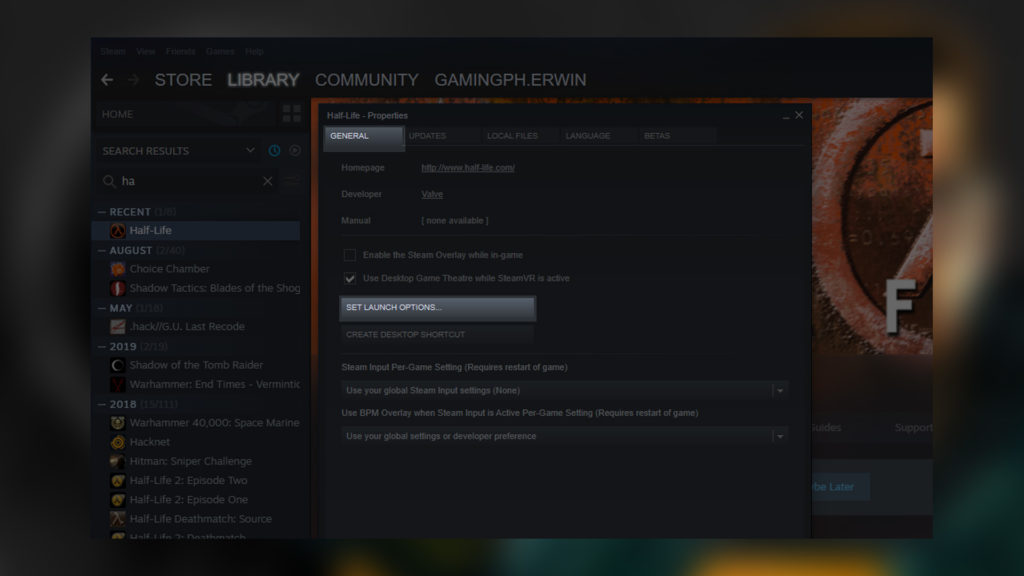
Task: Open the Support link on game page
Action: pos(913,428)
